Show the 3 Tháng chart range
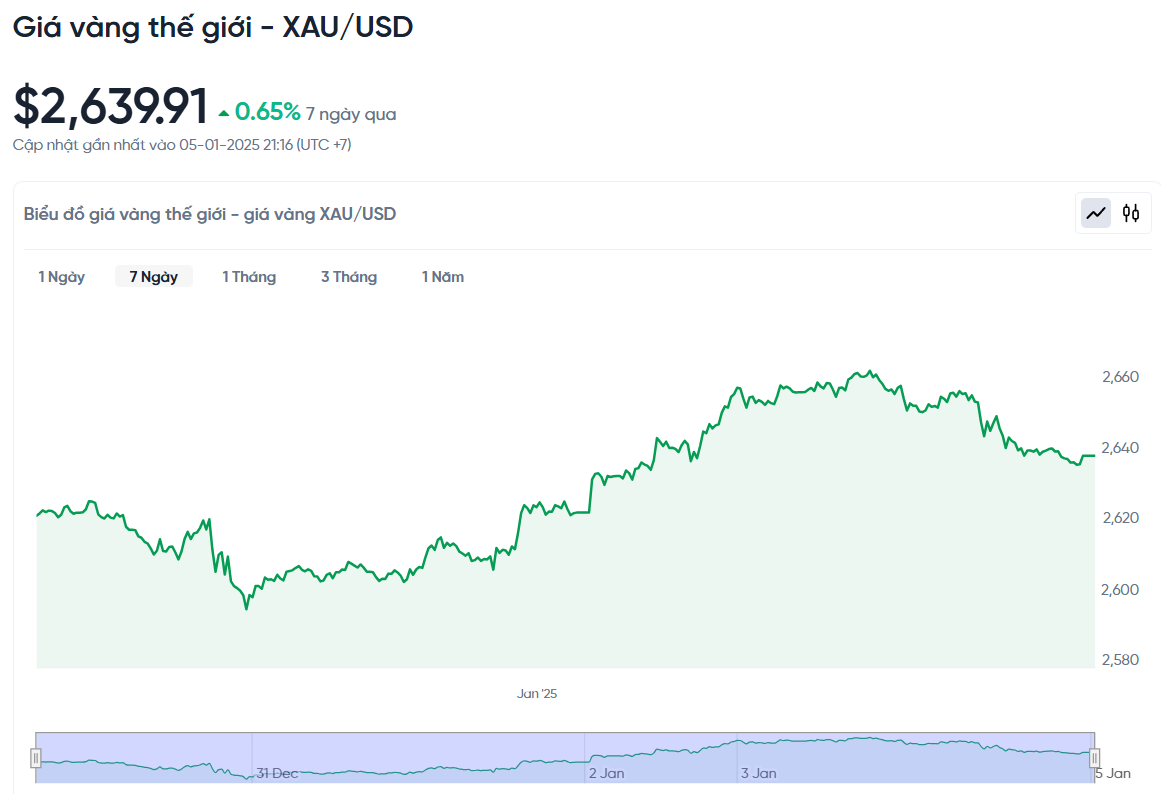The image size is (1161, 794). 349,277
